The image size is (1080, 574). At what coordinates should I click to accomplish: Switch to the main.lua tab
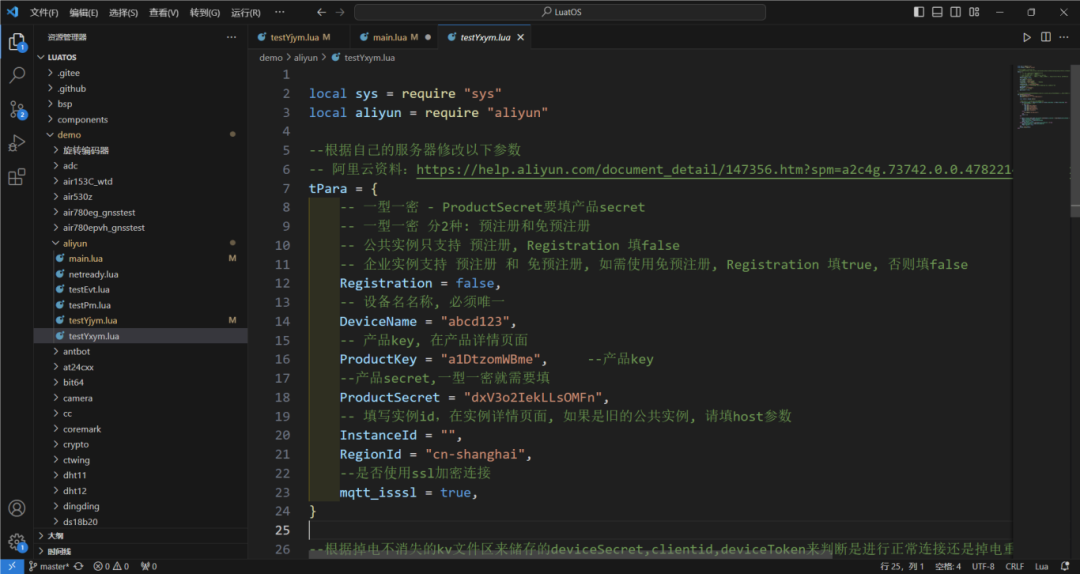(393, 37)
